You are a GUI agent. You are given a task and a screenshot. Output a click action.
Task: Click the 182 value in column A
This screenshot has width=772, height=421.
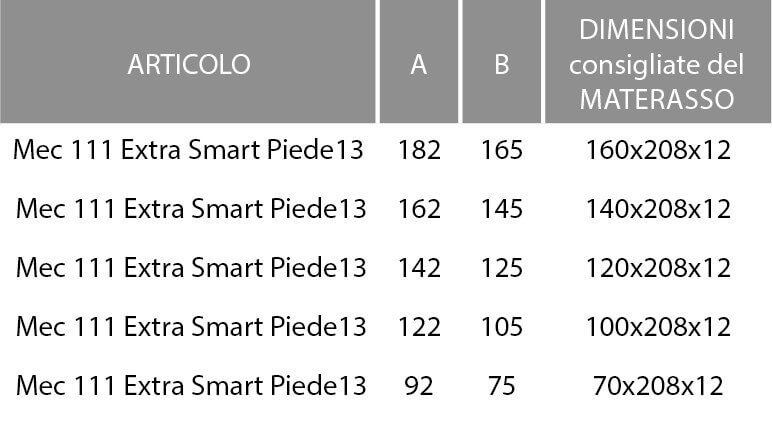[419, 150]
